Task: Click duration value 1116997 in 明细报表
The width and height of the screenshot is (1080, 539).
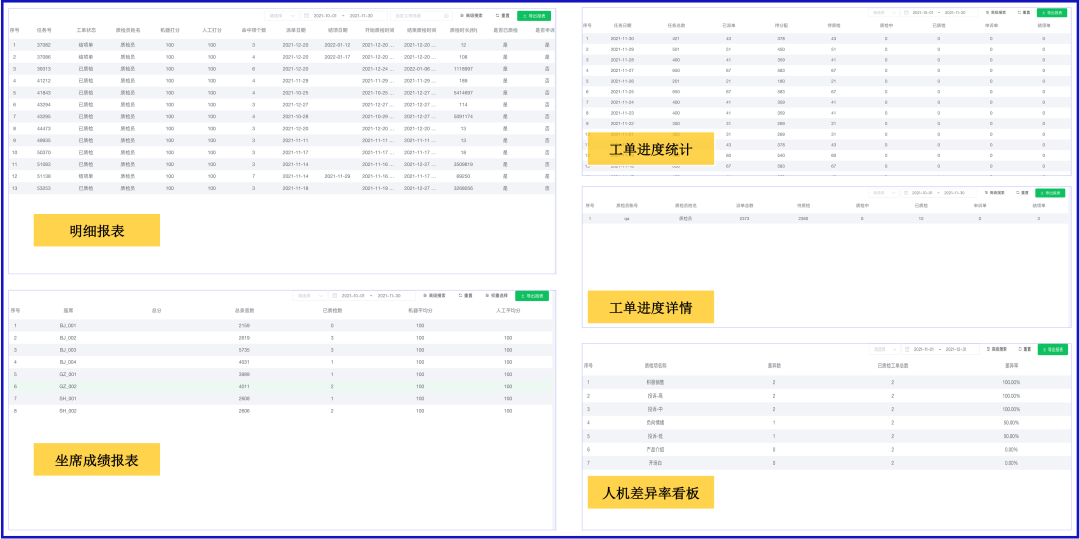Action: 463,69
